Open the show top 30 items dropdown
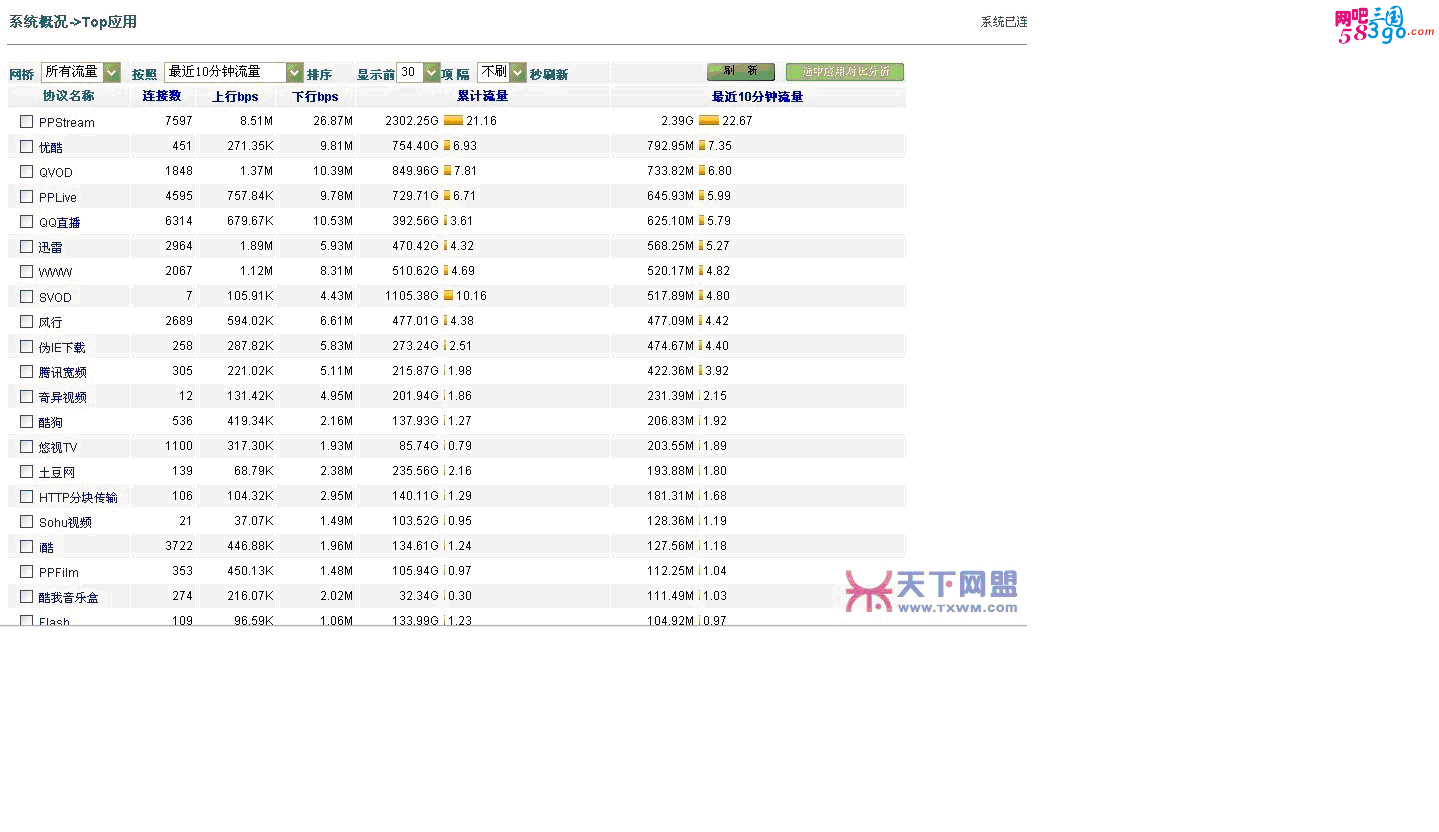This screenshot has height=832, width=1439. click(418, 72)
